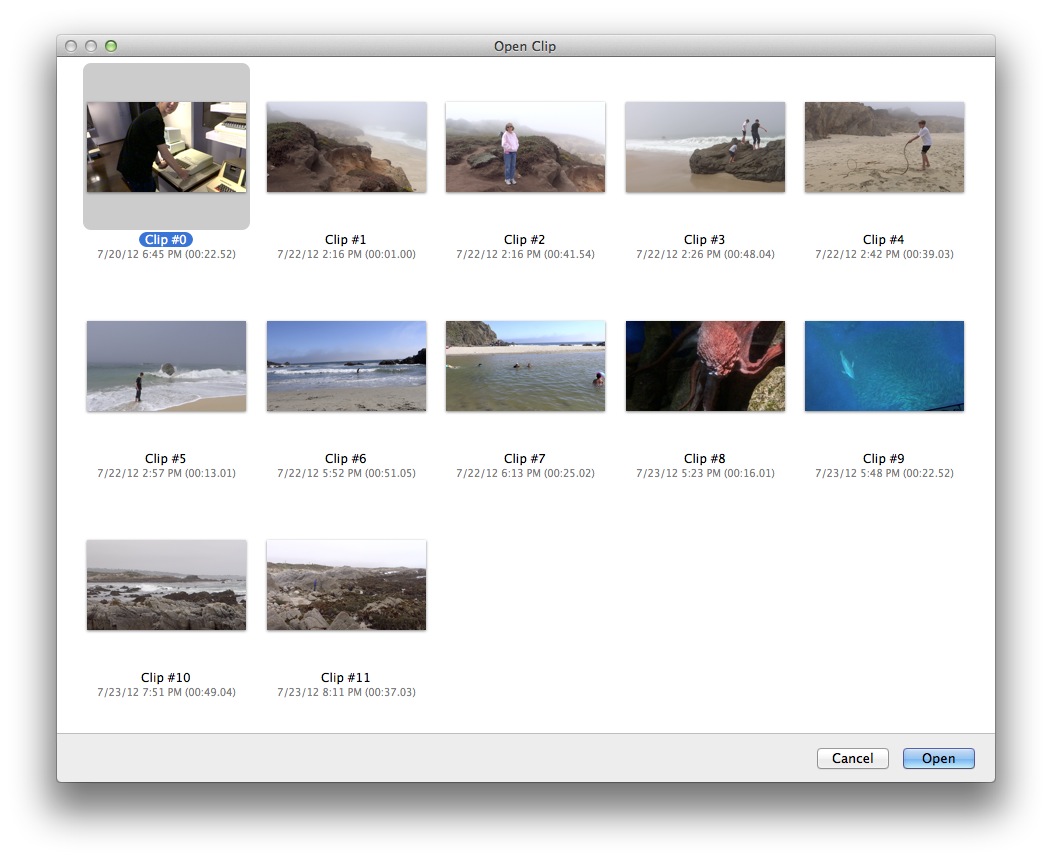Open the Clip #9 underwater blue thumbnail

pos(884,365)
